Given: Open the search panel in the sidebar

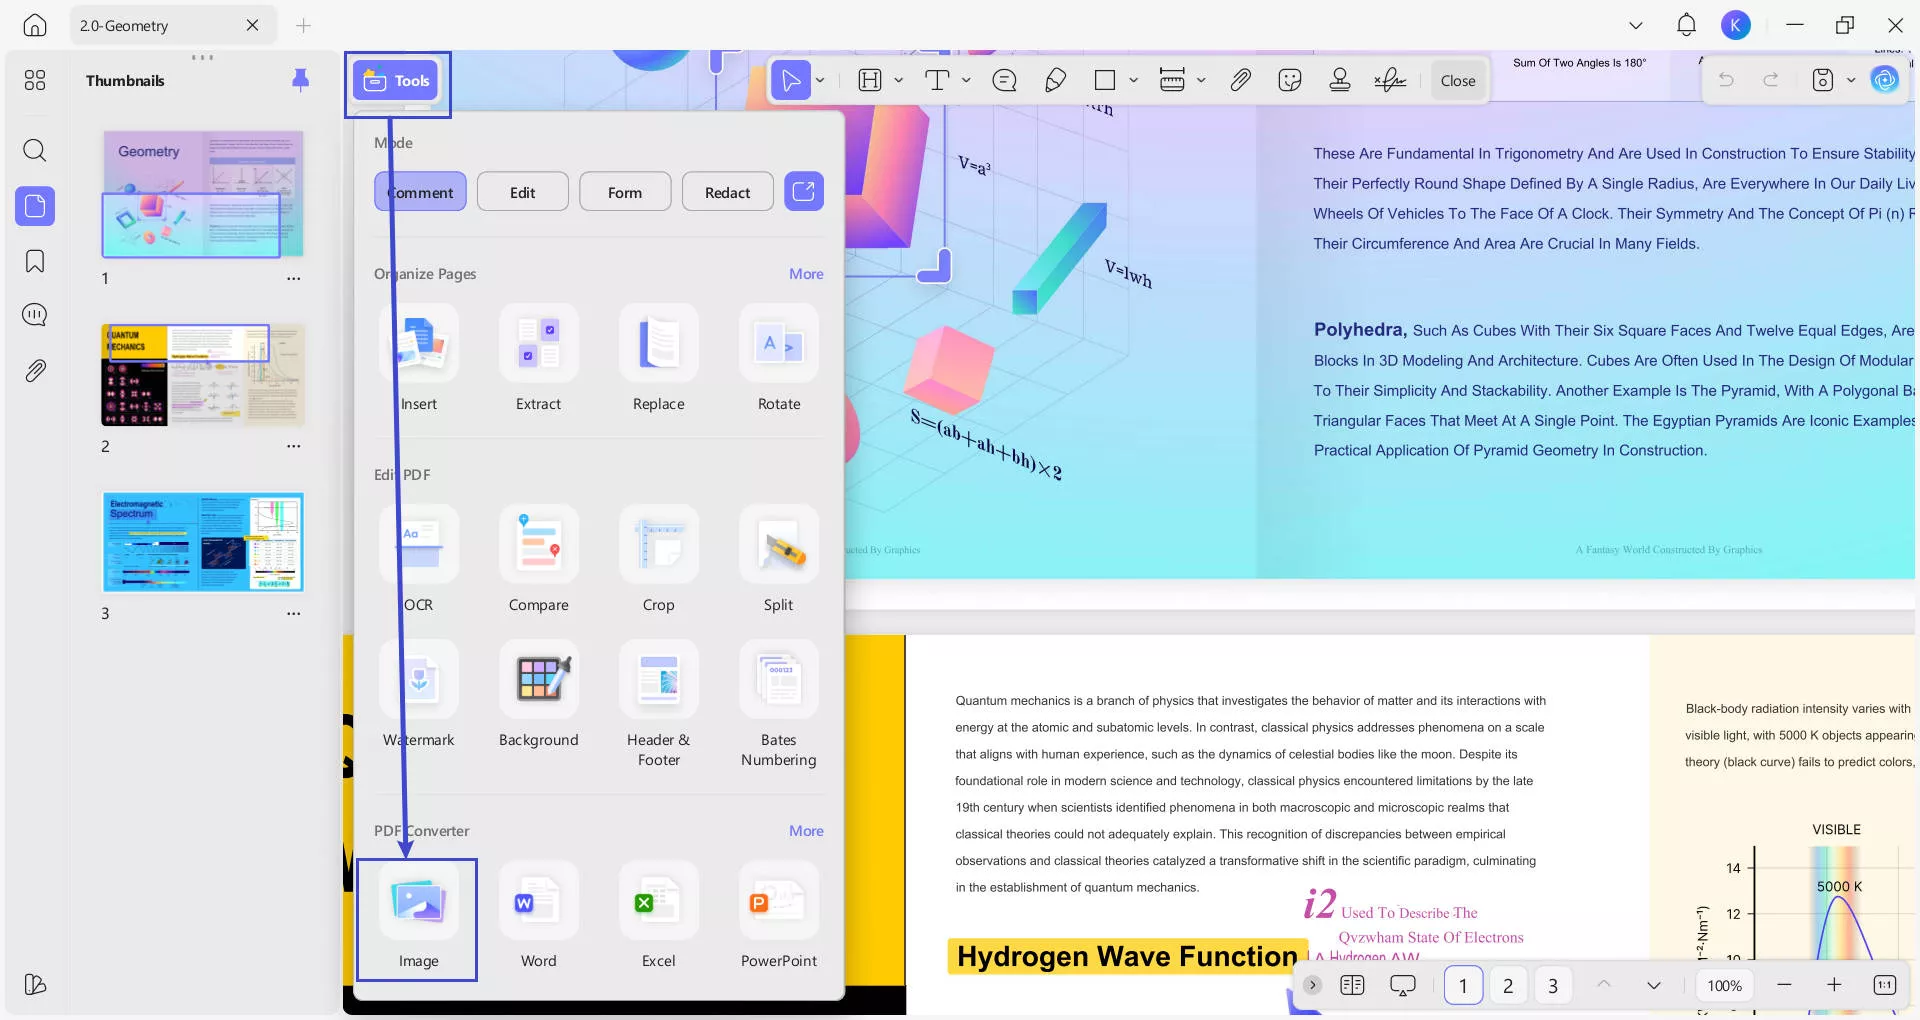Looking at the screenshot, I should click(35, 151).
